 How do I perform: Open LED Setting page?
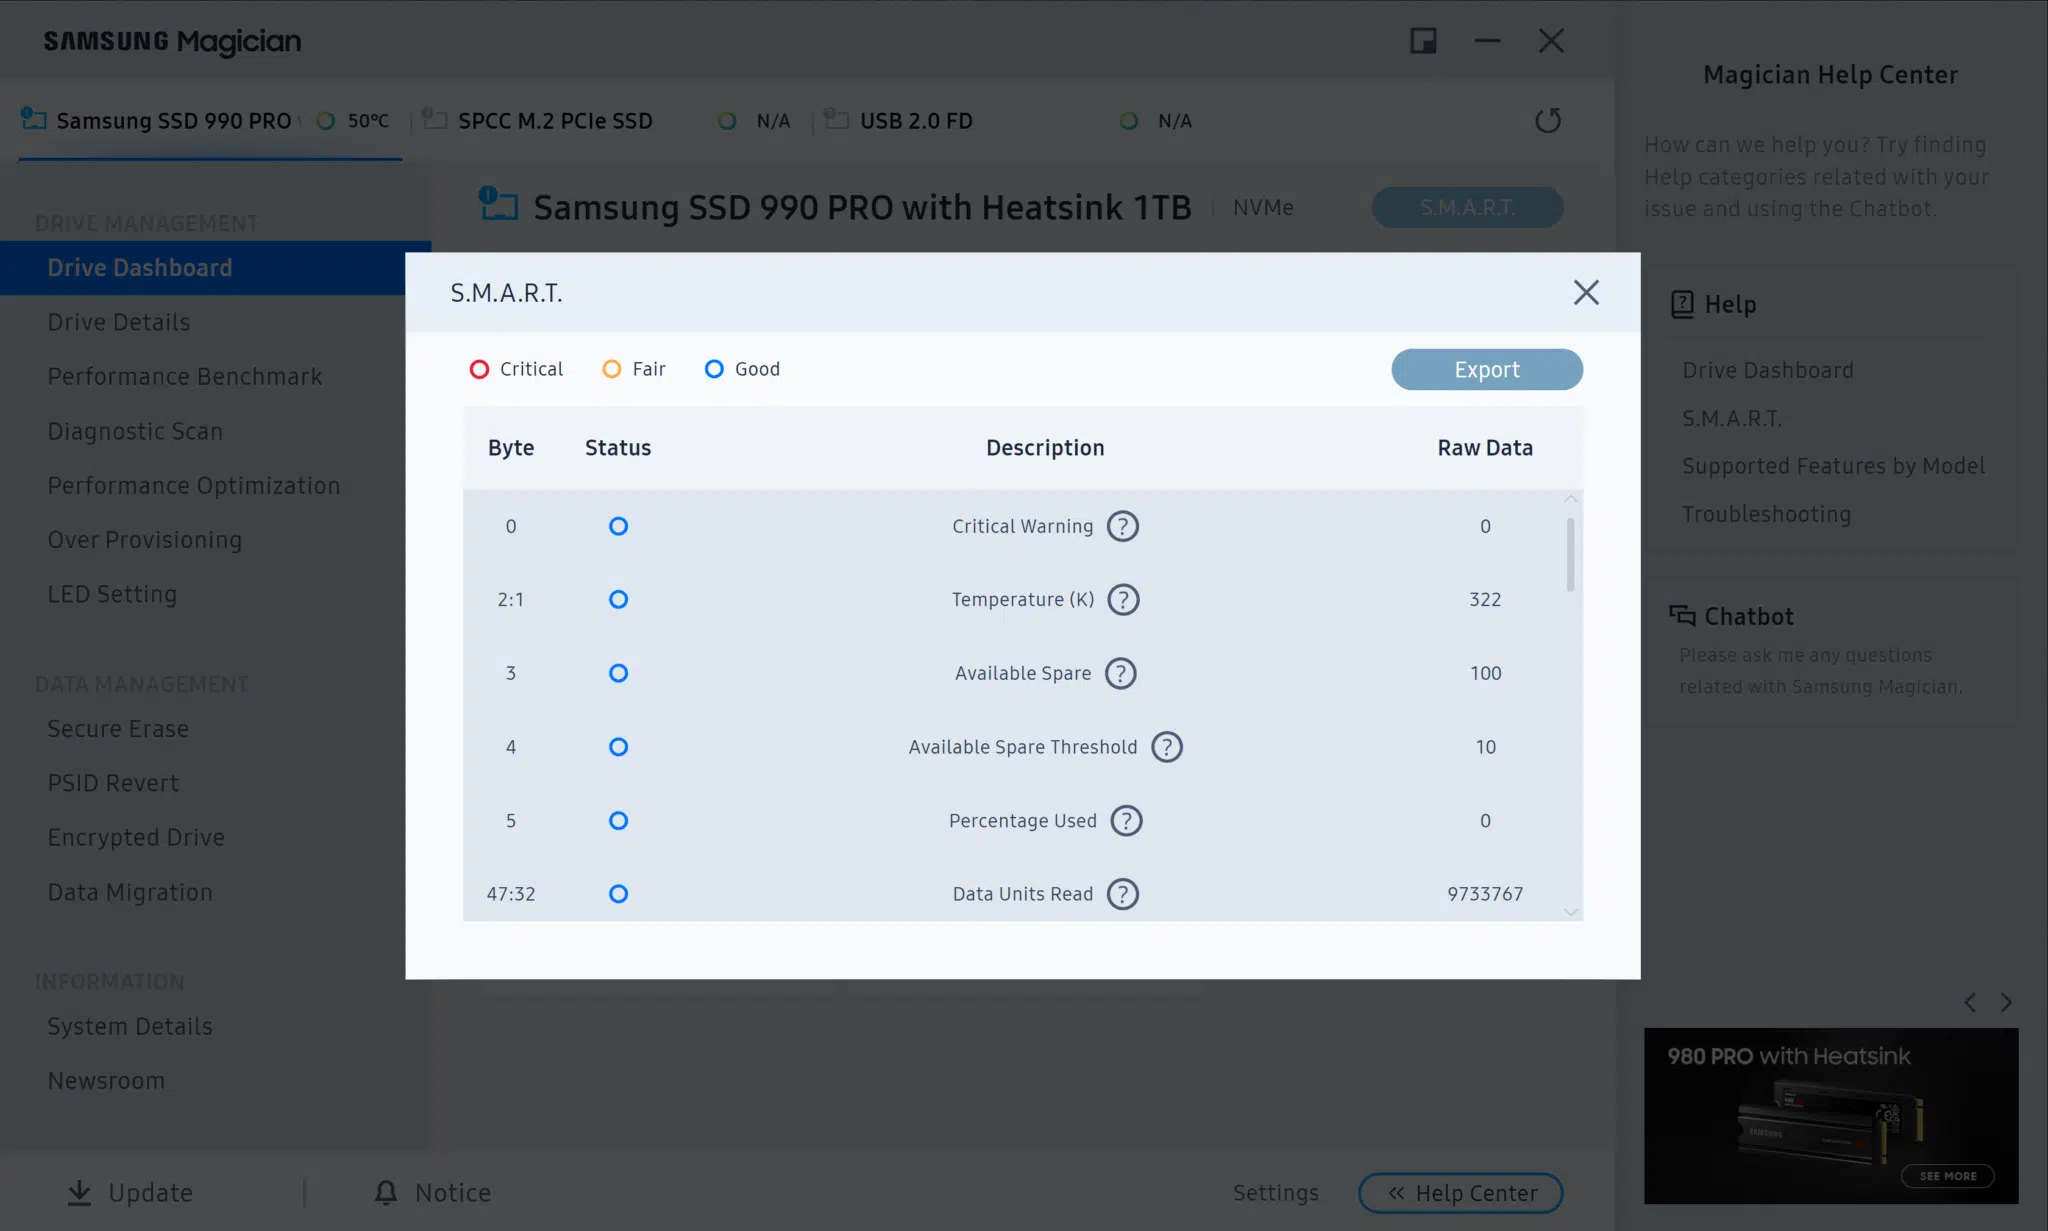[112, 594]
